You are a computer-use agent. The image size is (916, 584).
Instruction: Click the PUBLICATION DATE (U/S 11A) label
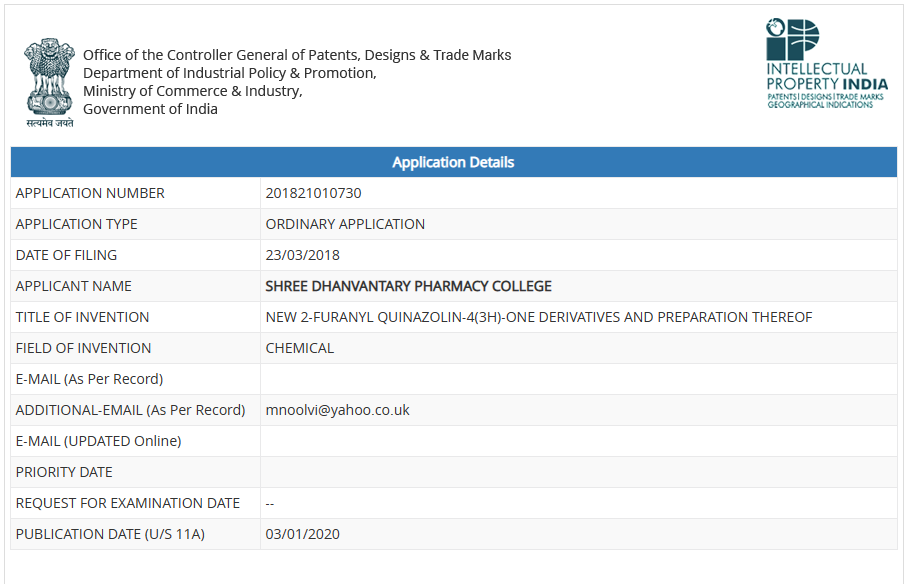click(x=110, y=534)
